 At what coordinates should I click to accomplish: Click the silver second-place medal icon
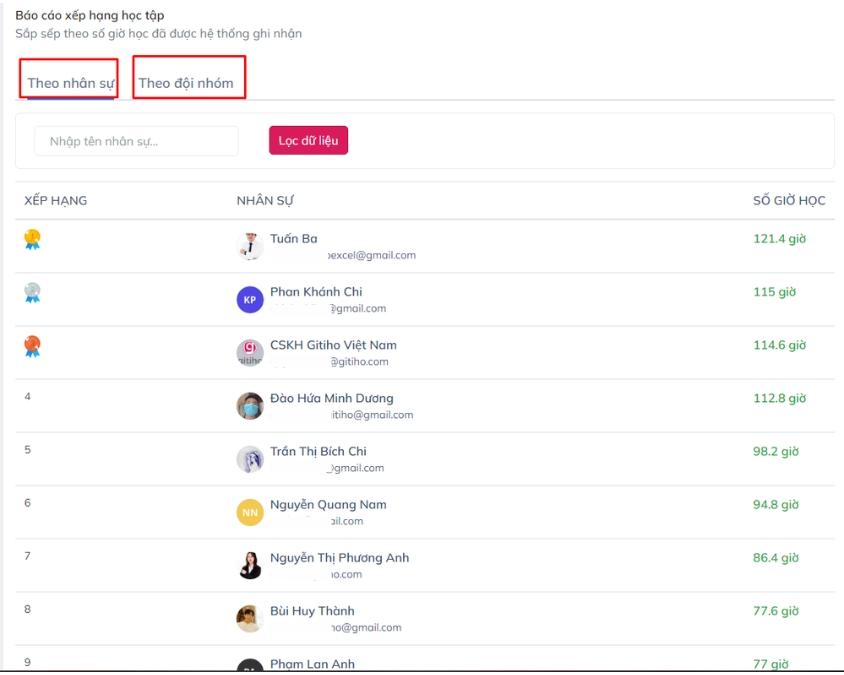(32, 292)
